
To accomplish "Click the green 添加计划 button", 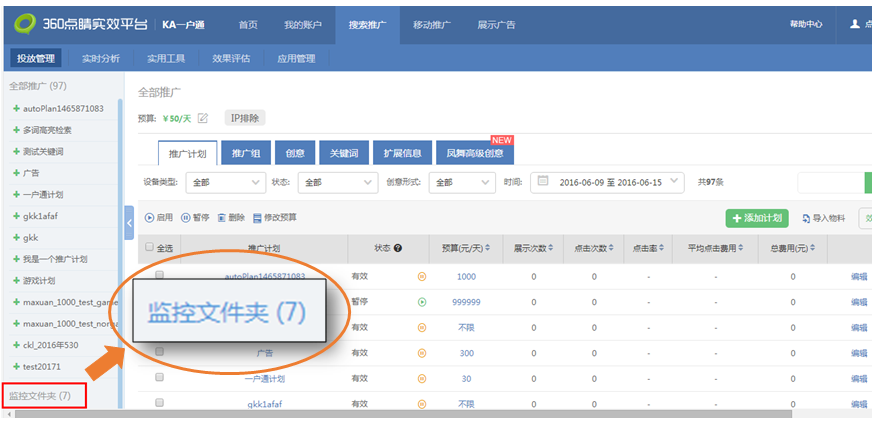I will pos(757,218).
